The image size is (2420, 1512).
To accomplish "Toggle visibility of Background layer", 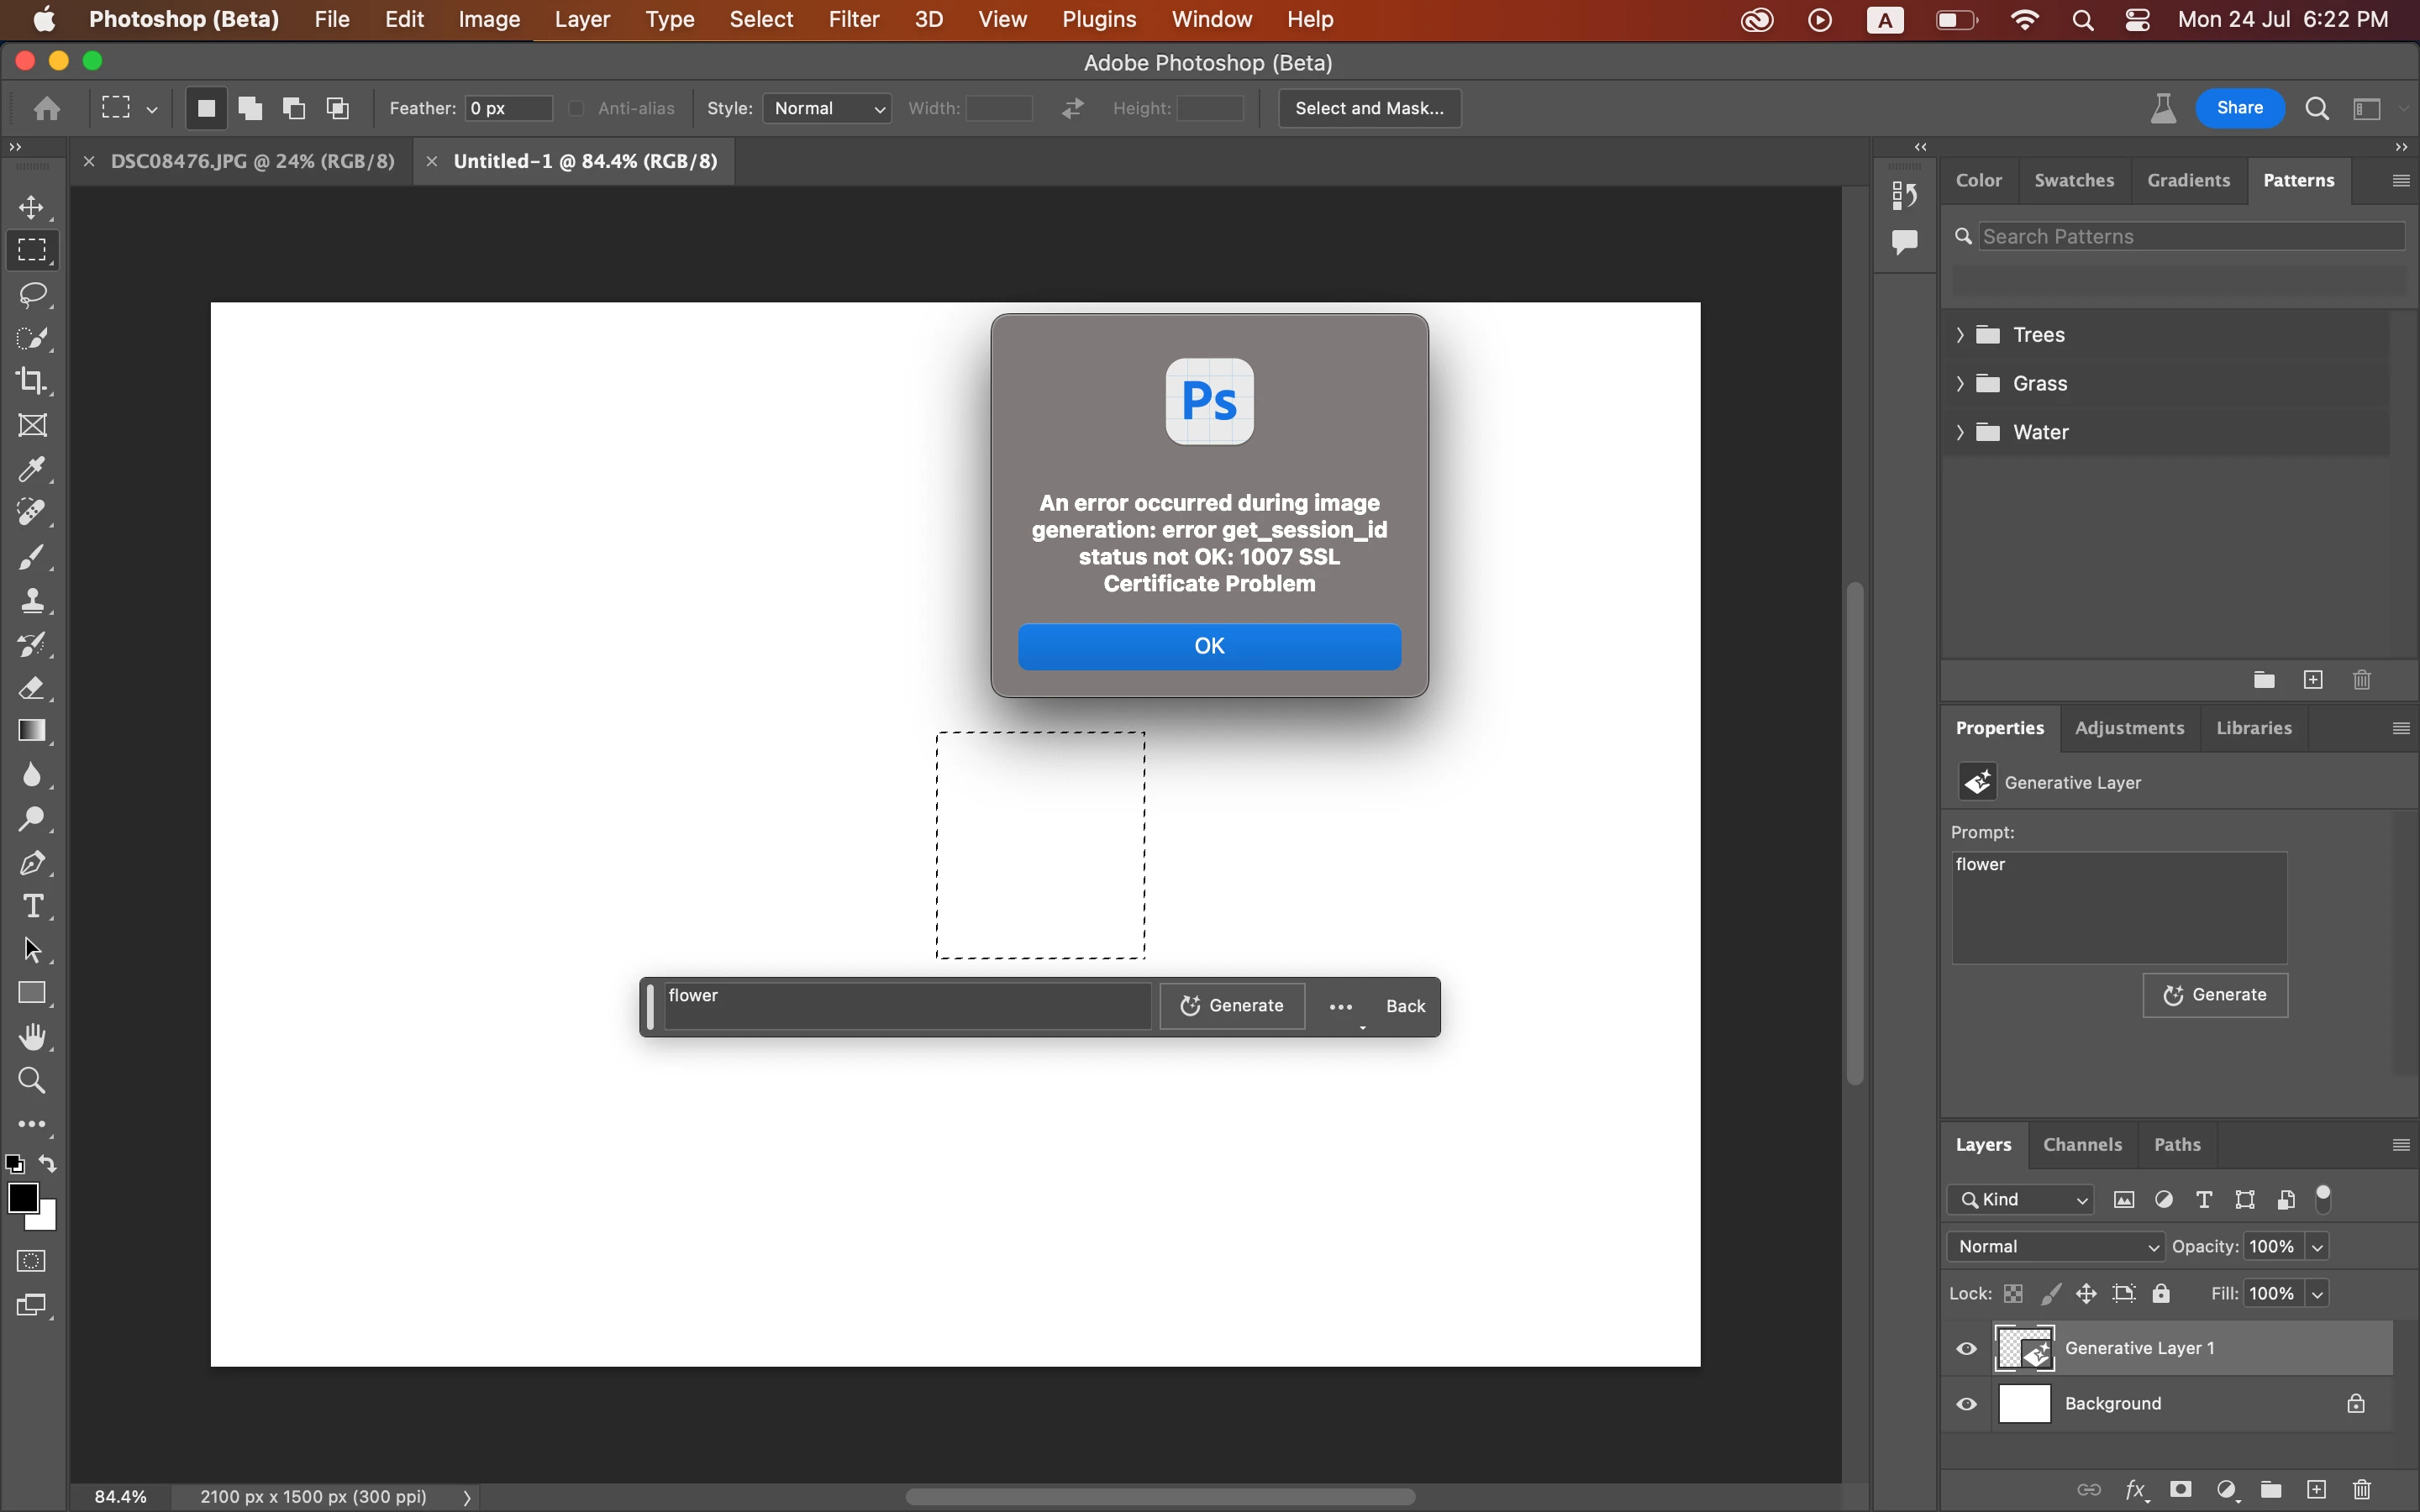I will [1966, 1404].
